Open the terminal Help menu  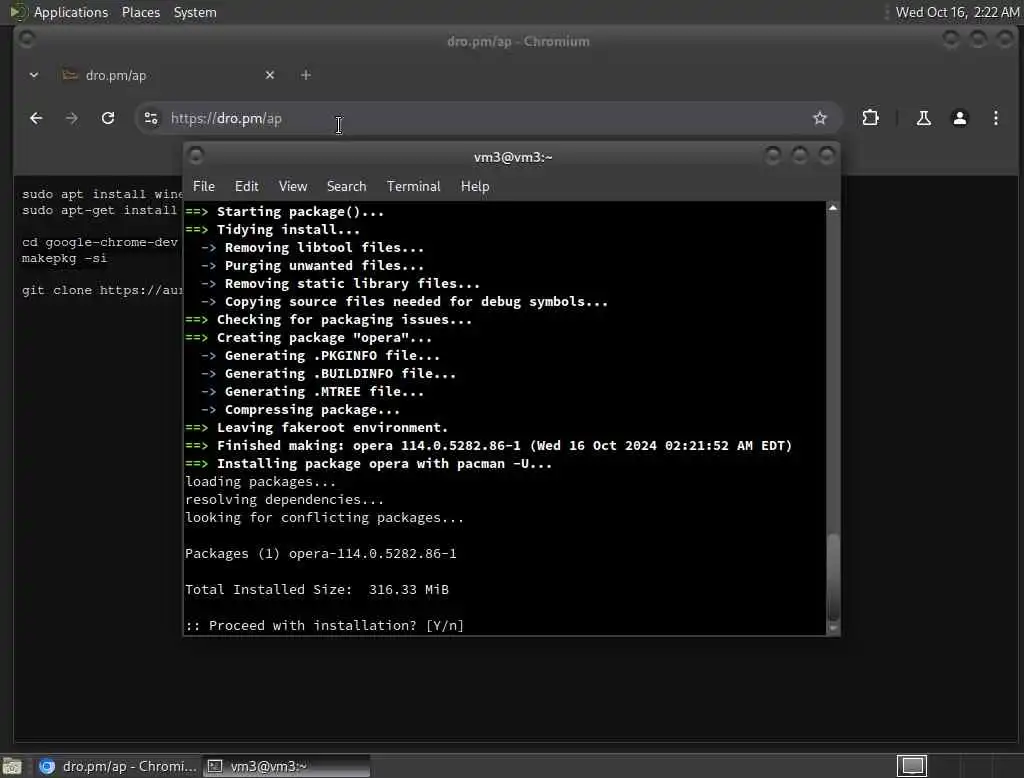click(475, 186)
